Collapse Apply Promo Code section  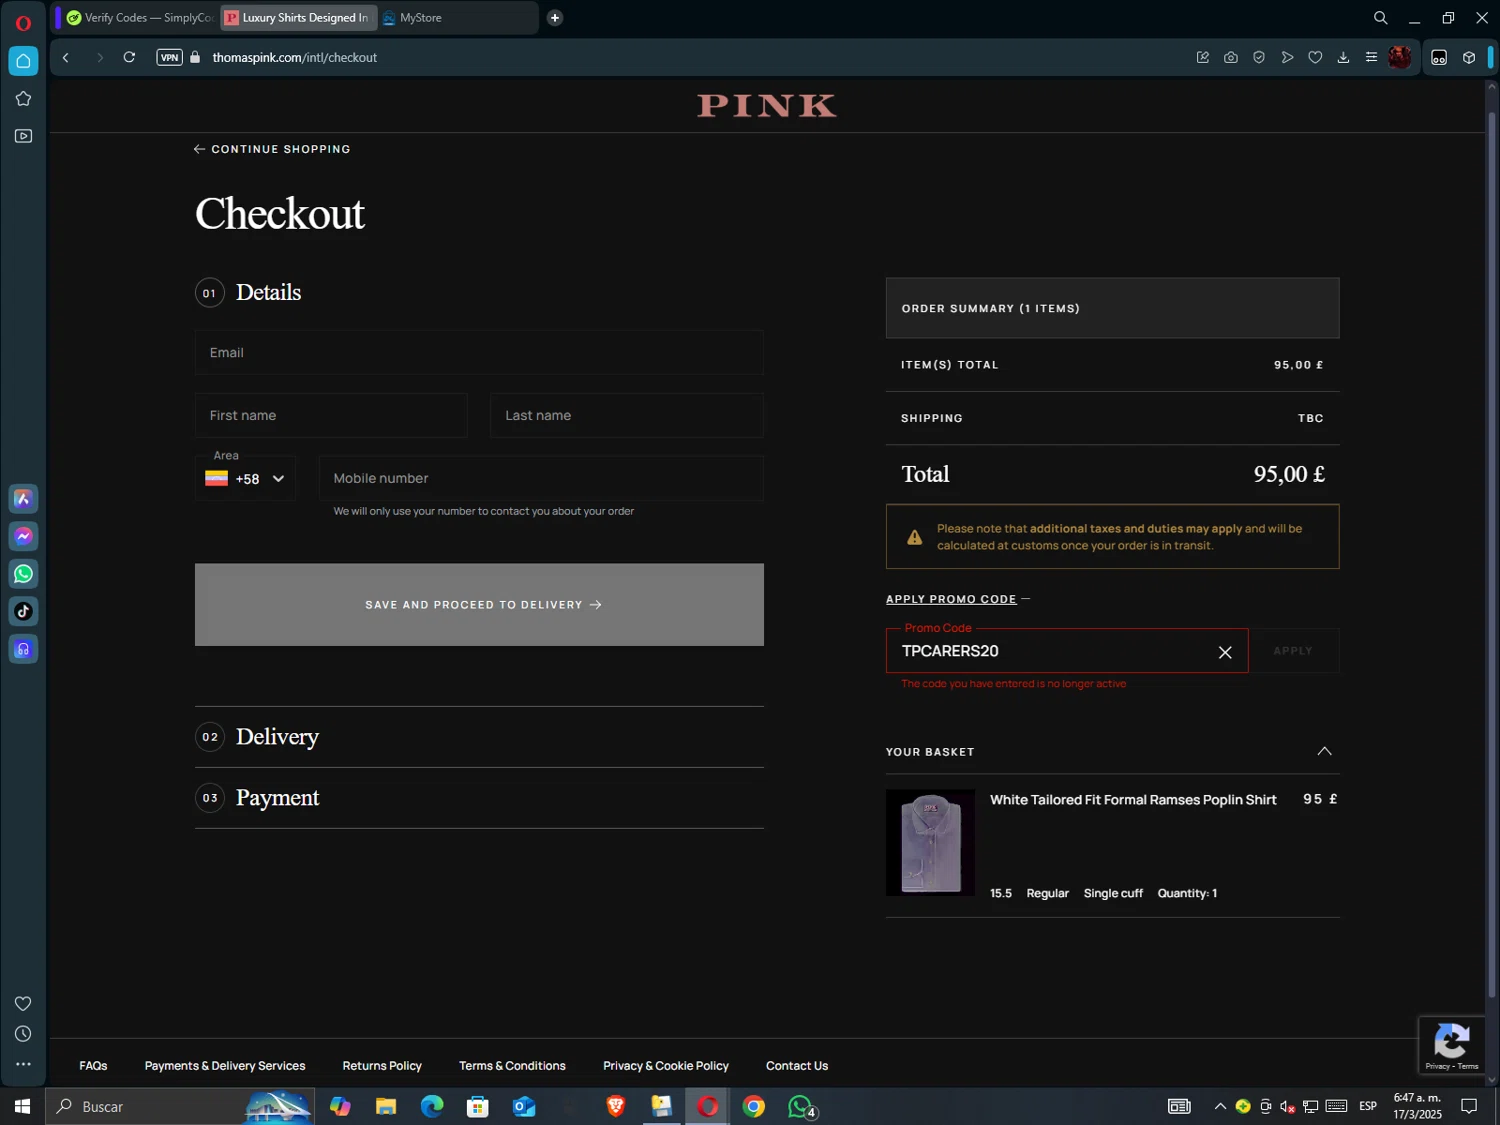click(x=958, y=599)
